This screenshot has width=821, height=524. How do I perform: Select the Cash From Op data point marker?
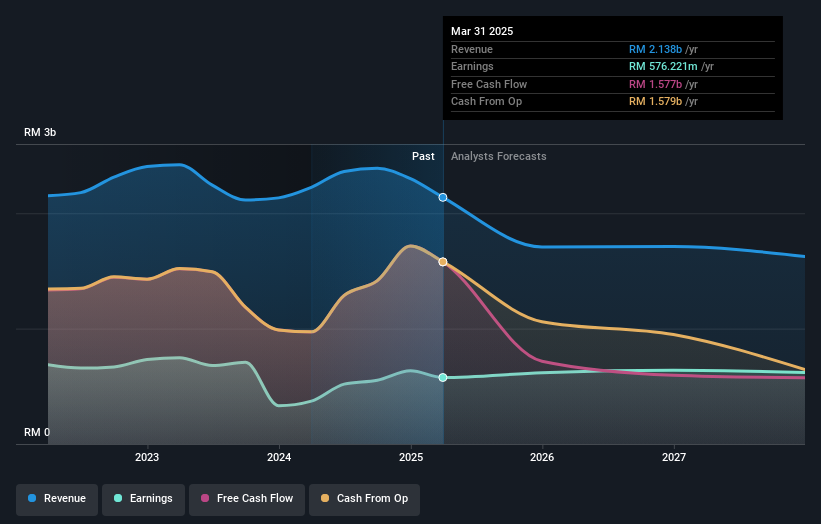pyautogui.click(x=443, y=262)
